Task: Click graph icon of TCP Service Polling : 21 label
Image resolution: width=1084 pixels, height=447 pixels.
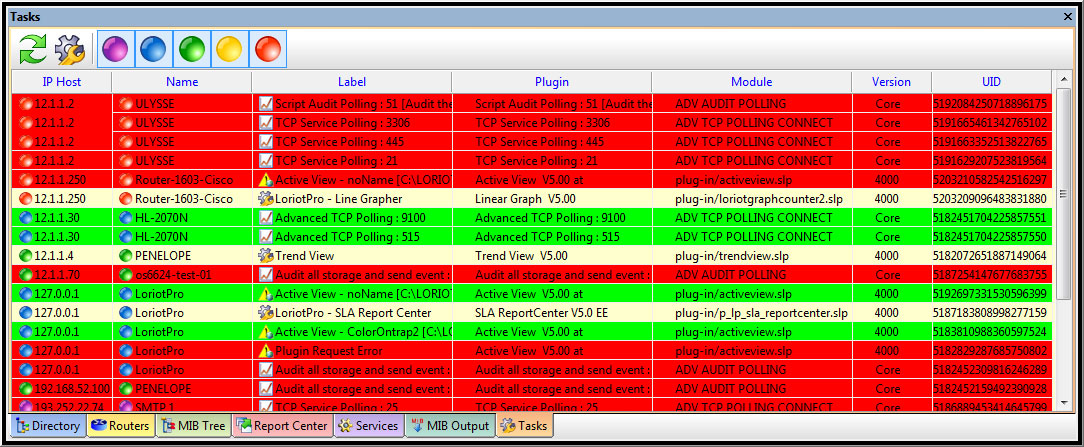Action: [x=265, y=160]
